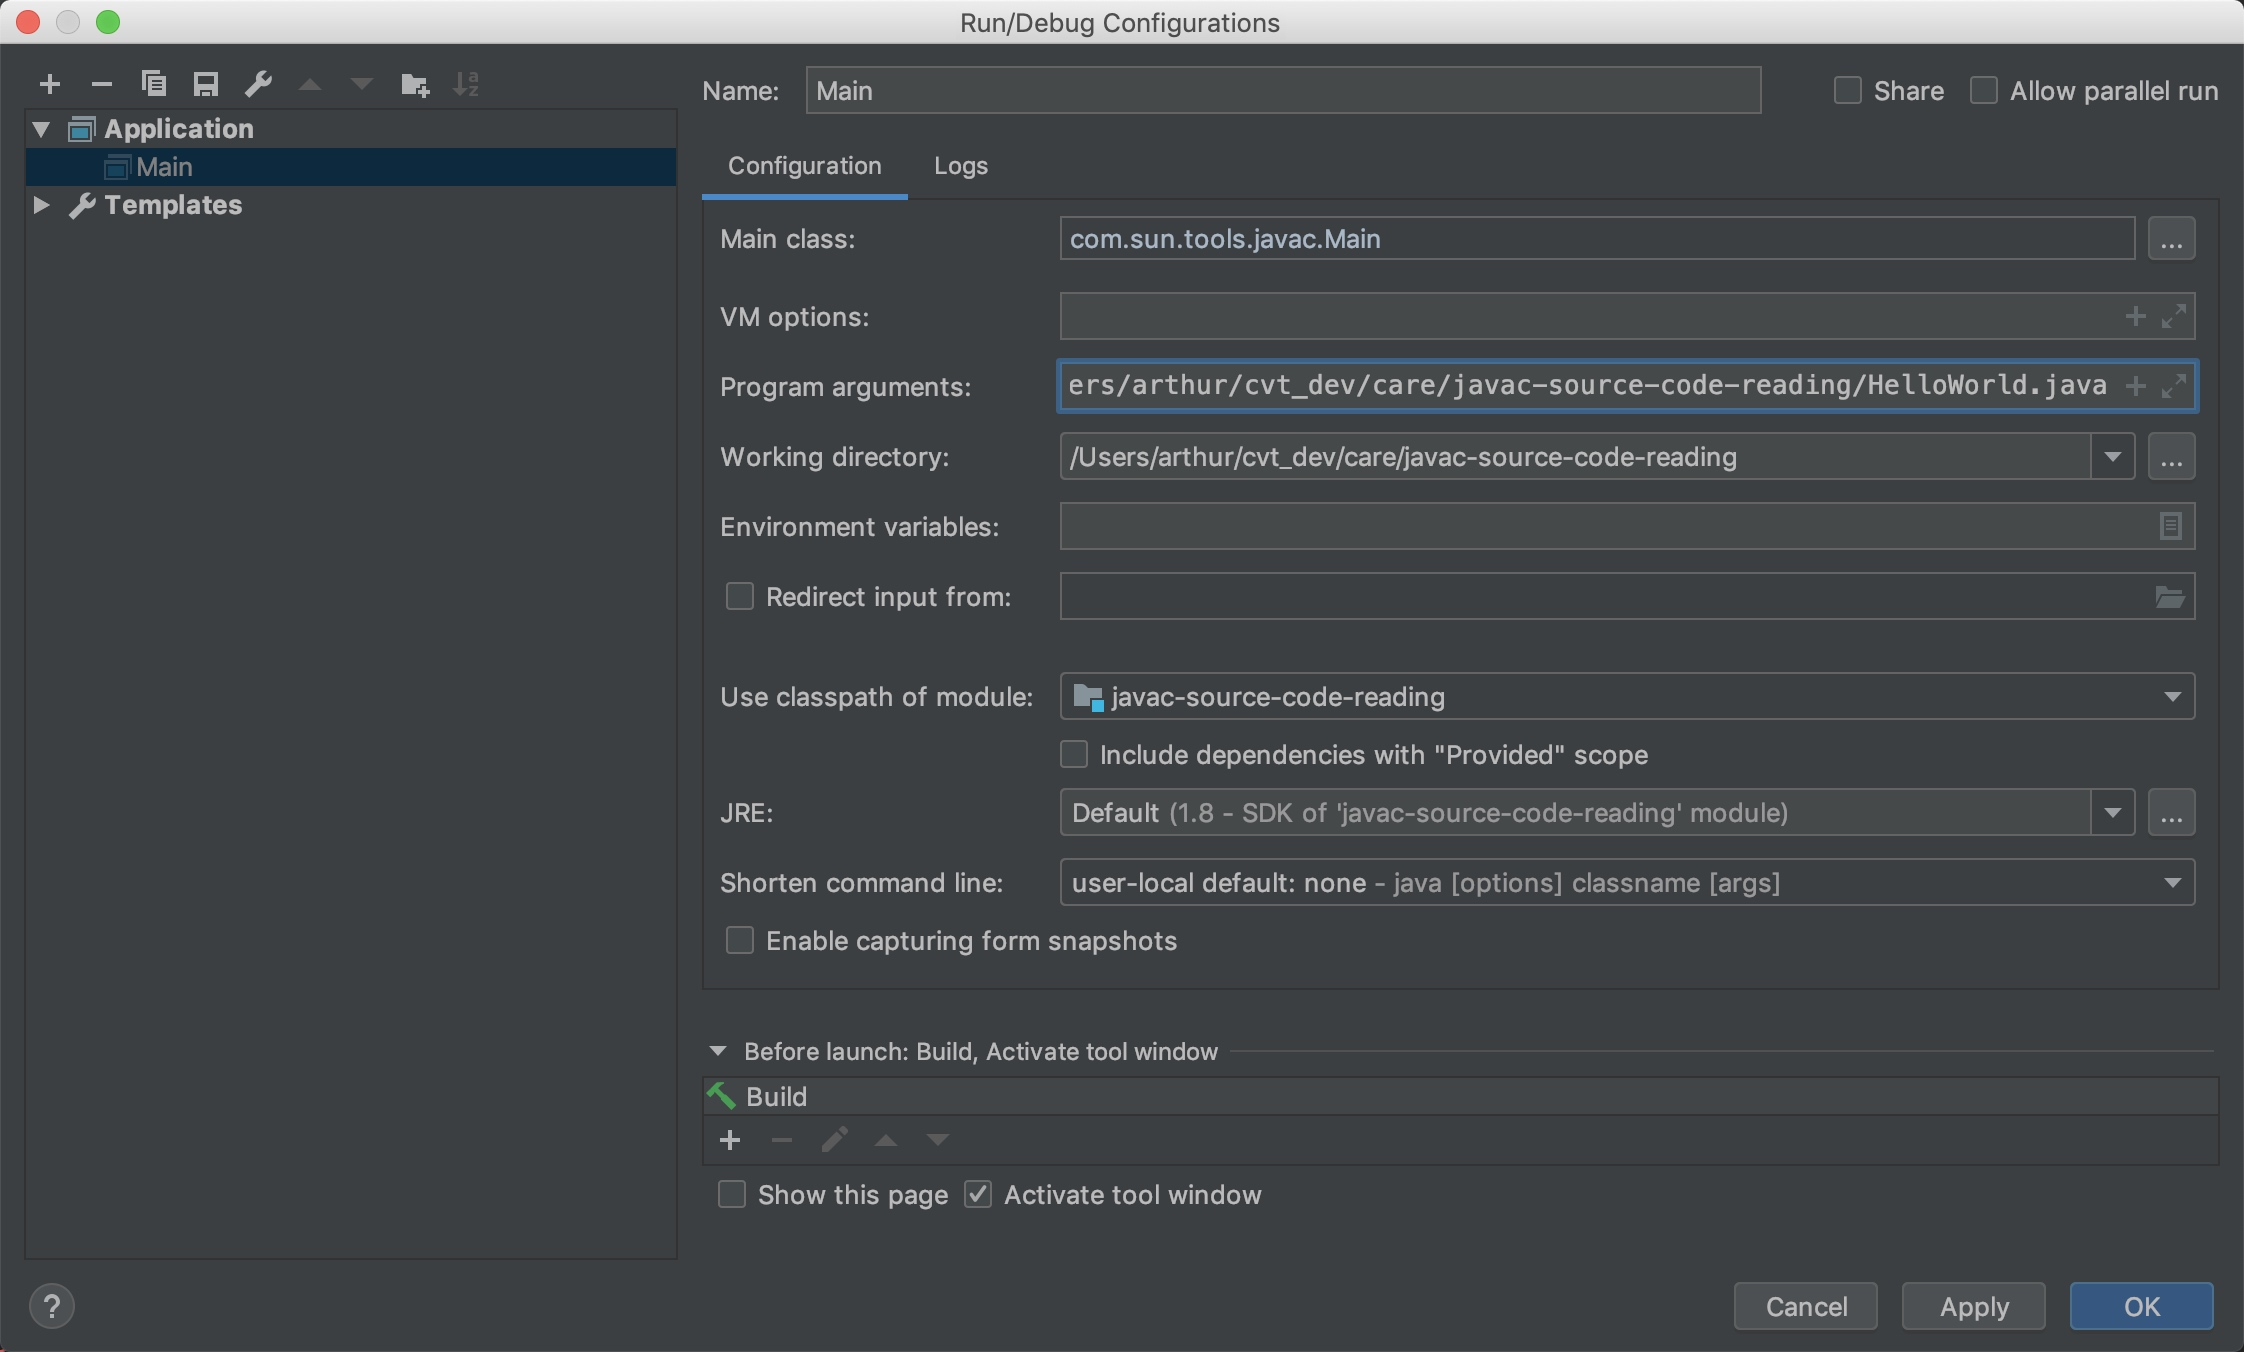2244x1352 pixels.
Task: Switch to the Logs tab
Action: point(960,166)
